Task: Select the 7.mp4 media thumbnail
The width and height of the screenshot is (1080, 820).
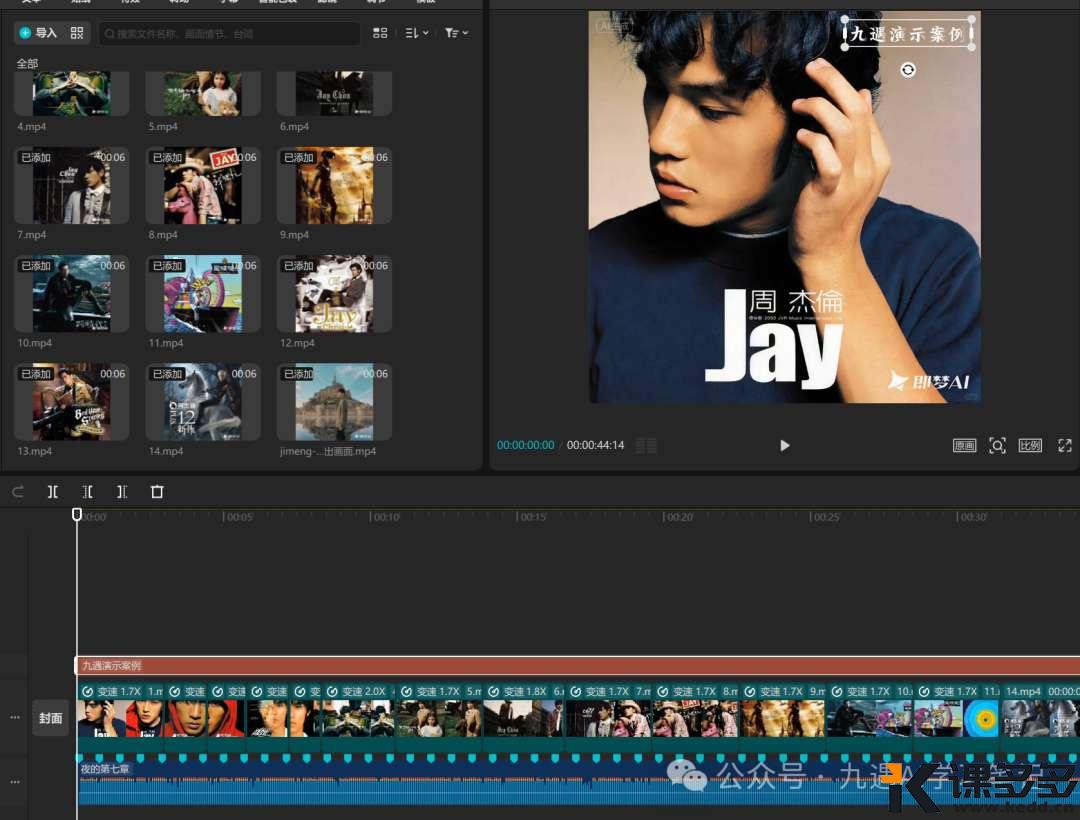Action: 72,185
